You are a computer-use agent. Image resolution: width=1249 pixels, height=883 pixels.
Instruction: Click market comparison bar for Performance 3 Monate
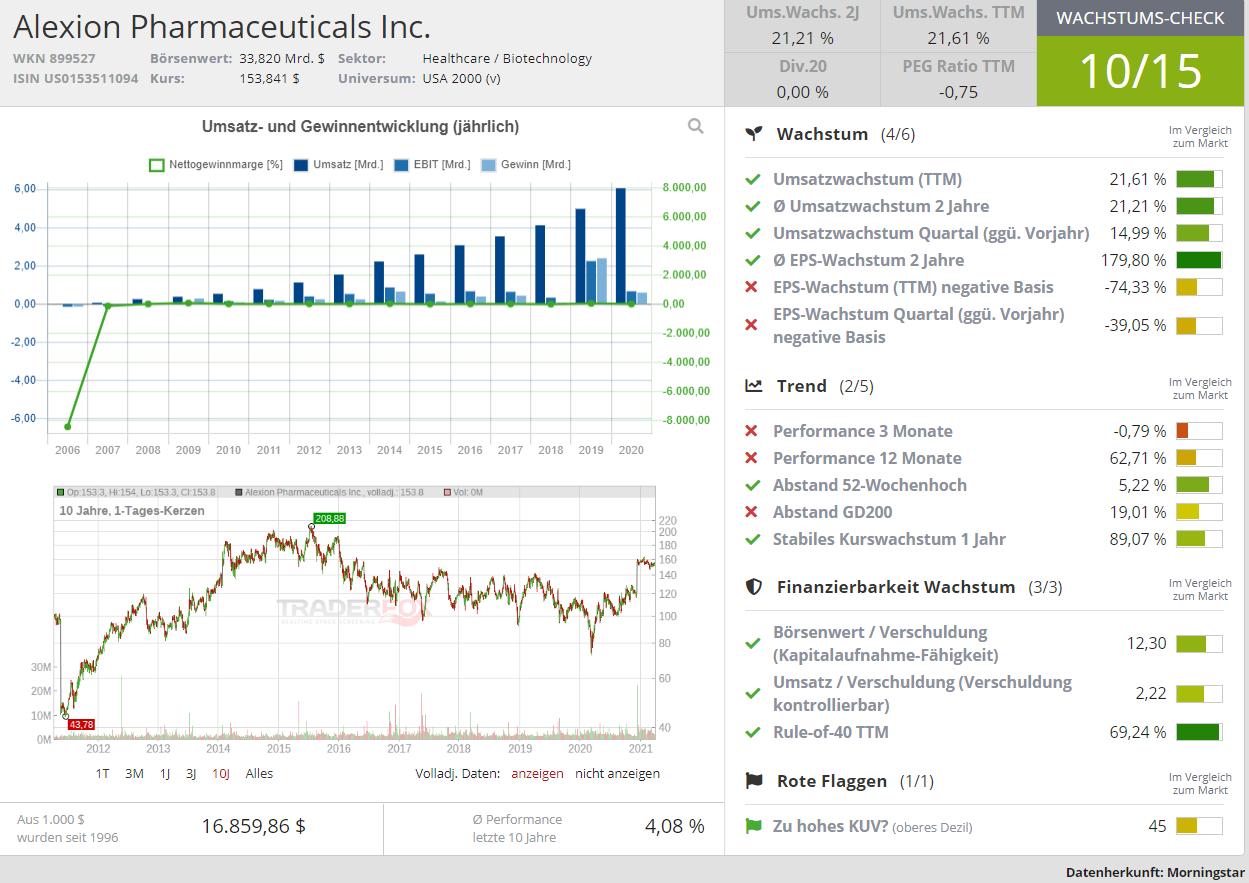(1199, 431)
